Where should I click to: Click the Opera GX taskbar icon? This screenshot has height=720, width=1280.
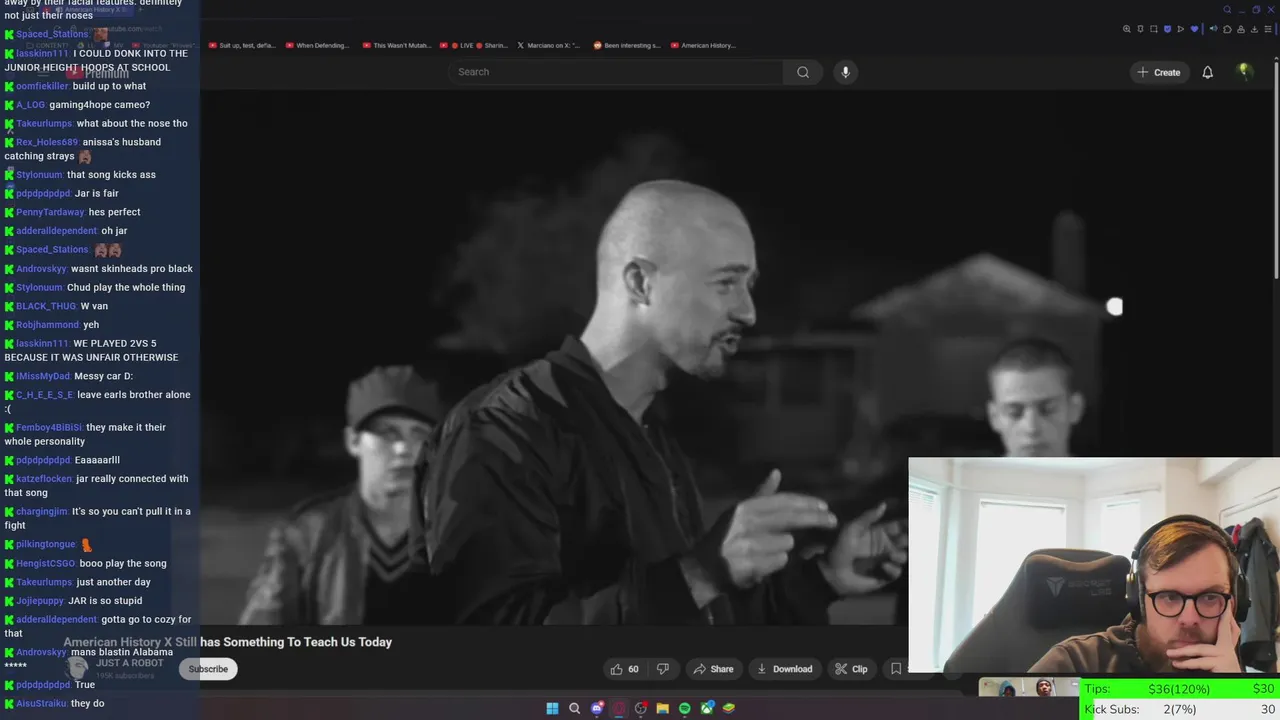619,708
